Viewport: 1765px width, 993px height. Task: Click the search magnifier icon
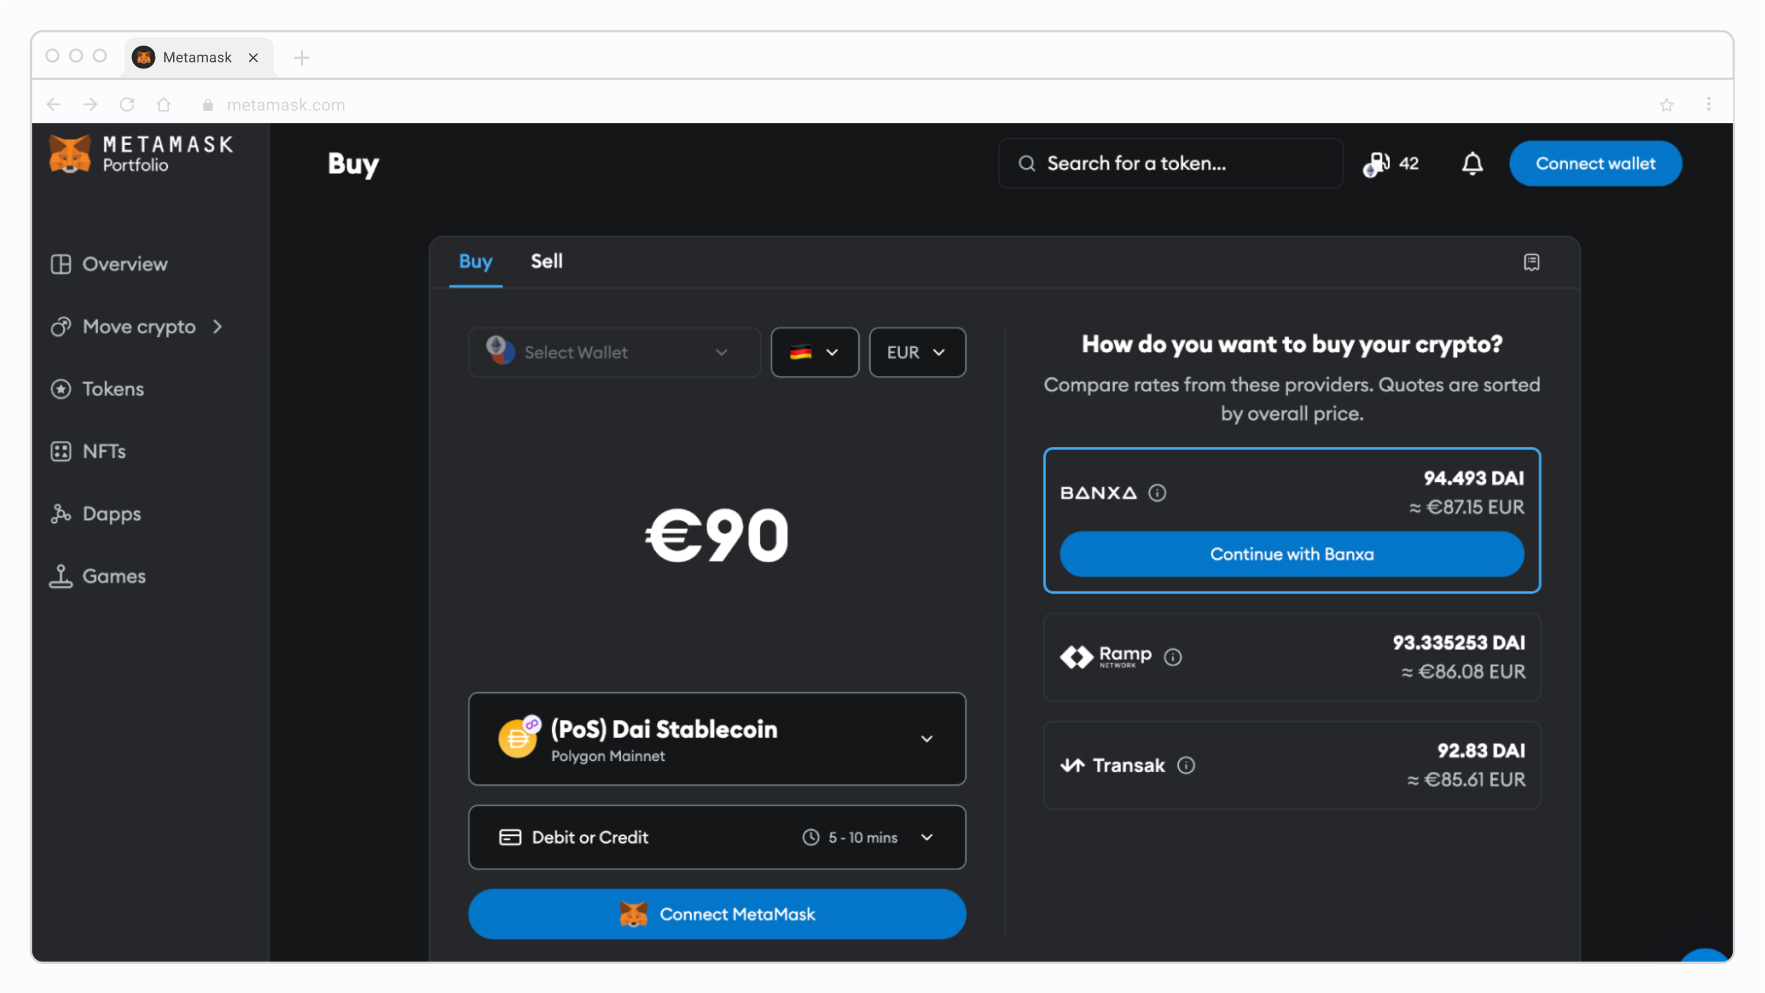click(x=1027, y=163)
